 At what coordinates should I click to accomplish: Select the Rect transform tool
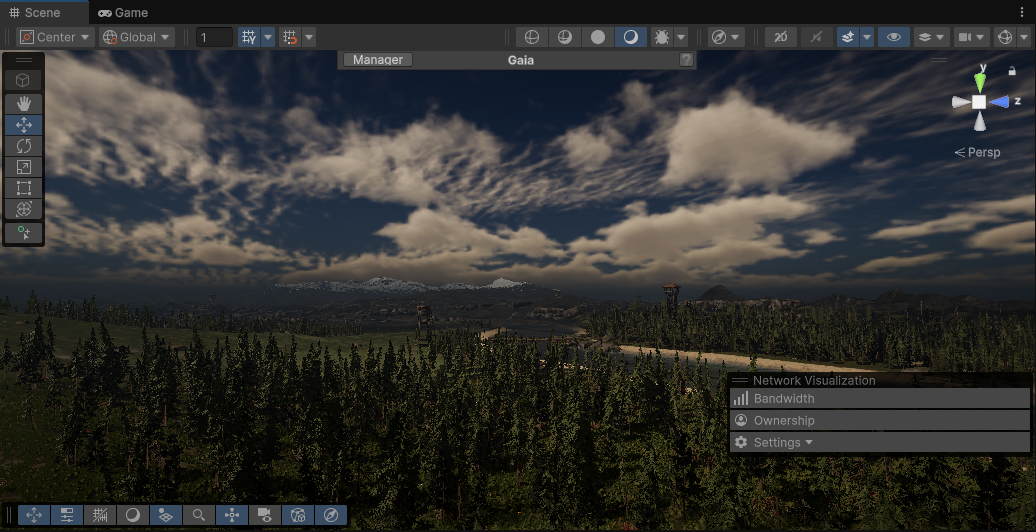(24, 188)
